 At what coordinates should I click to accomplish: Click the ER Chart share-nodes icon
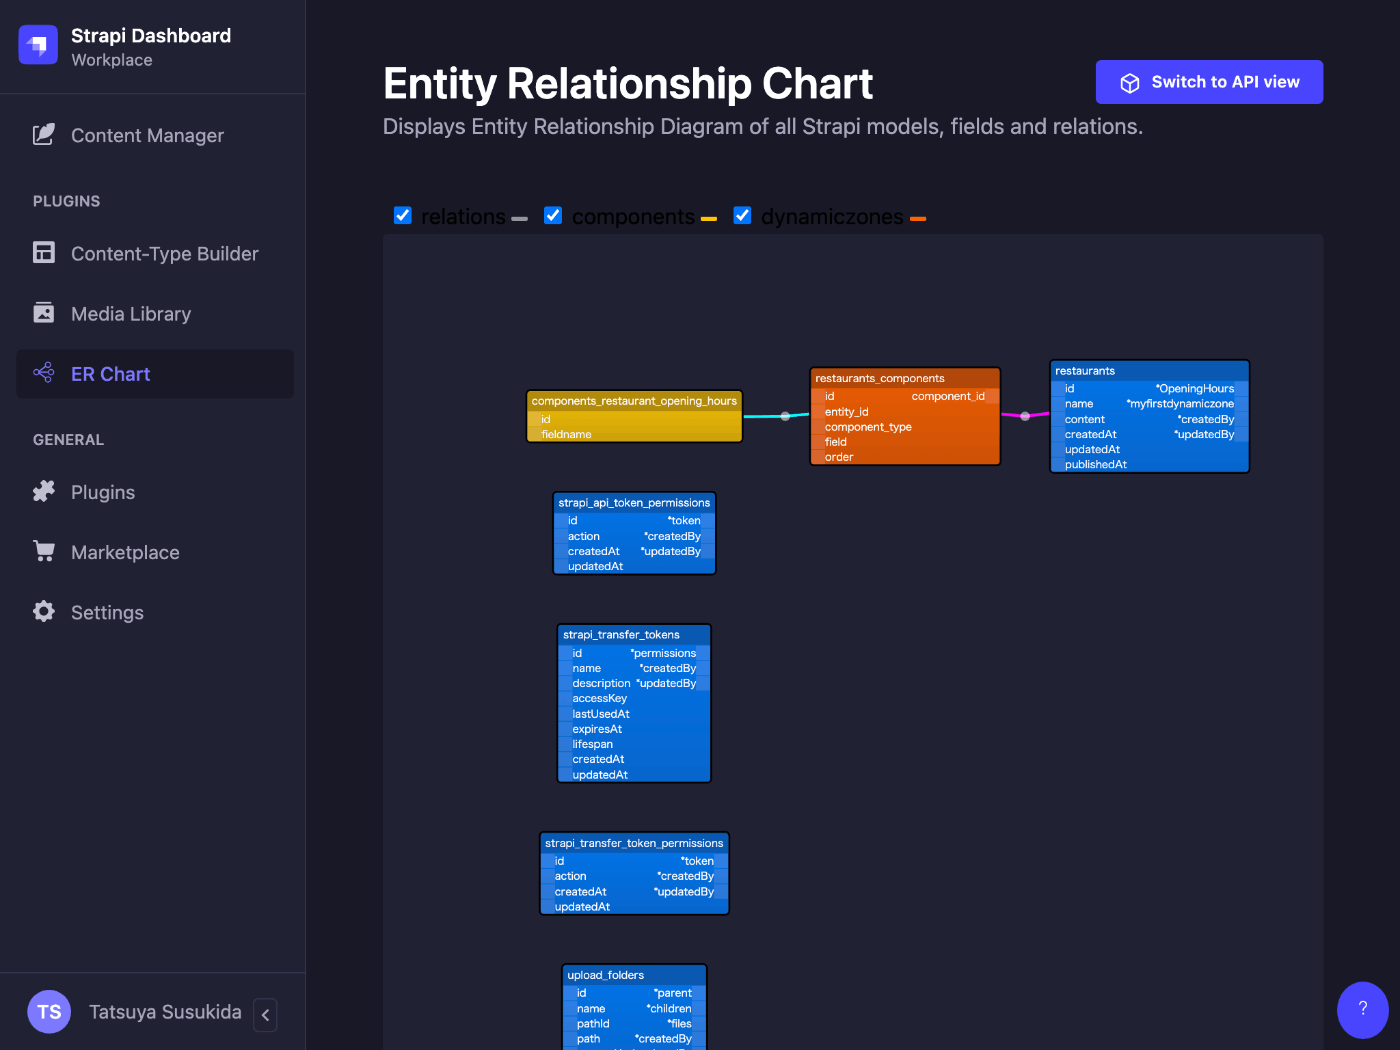pyautogui.click(x=44, y=373)
